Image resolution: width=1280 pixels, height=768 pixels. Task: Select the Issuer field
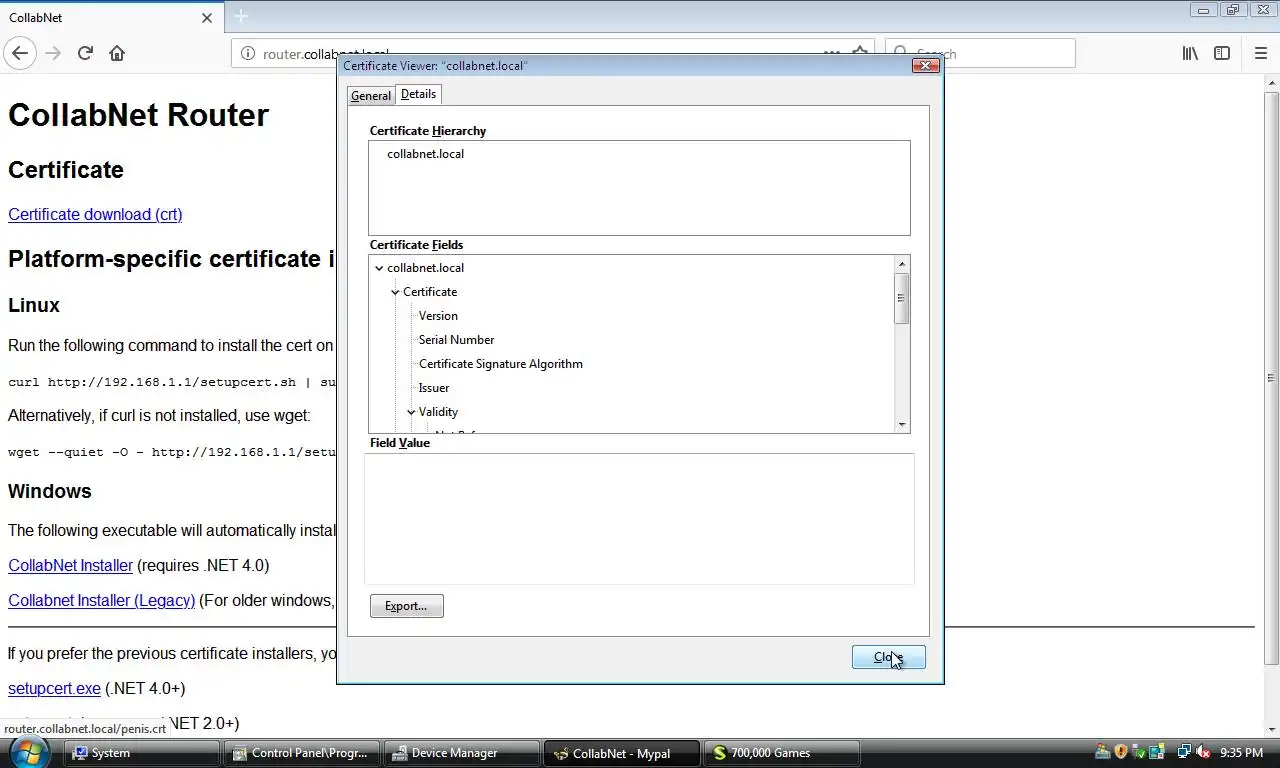pyautogui.click(x=434, y=388)
